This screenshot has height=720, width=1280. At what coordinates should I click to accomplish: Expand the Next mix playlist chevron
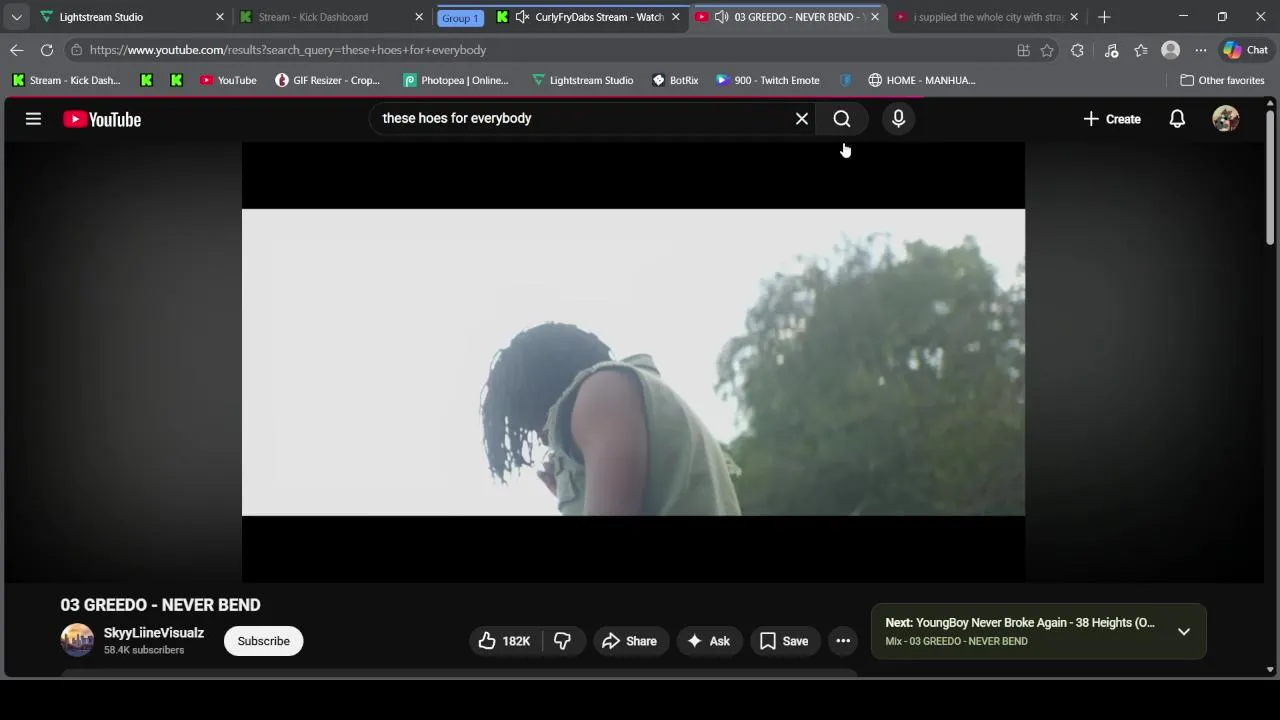tap(1184, 632)
